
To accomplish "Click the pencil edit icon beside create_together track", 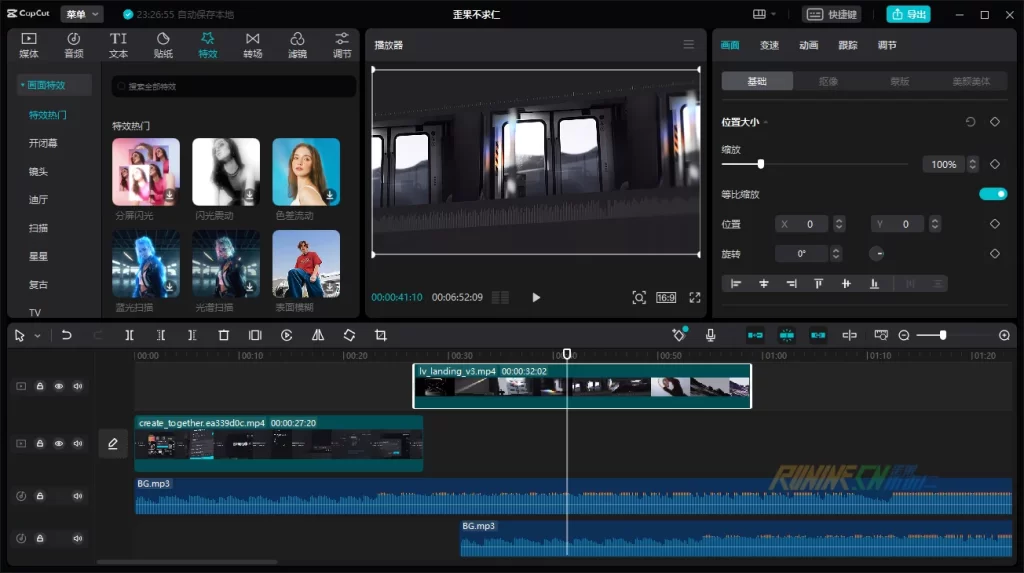I will coord(112,444).
